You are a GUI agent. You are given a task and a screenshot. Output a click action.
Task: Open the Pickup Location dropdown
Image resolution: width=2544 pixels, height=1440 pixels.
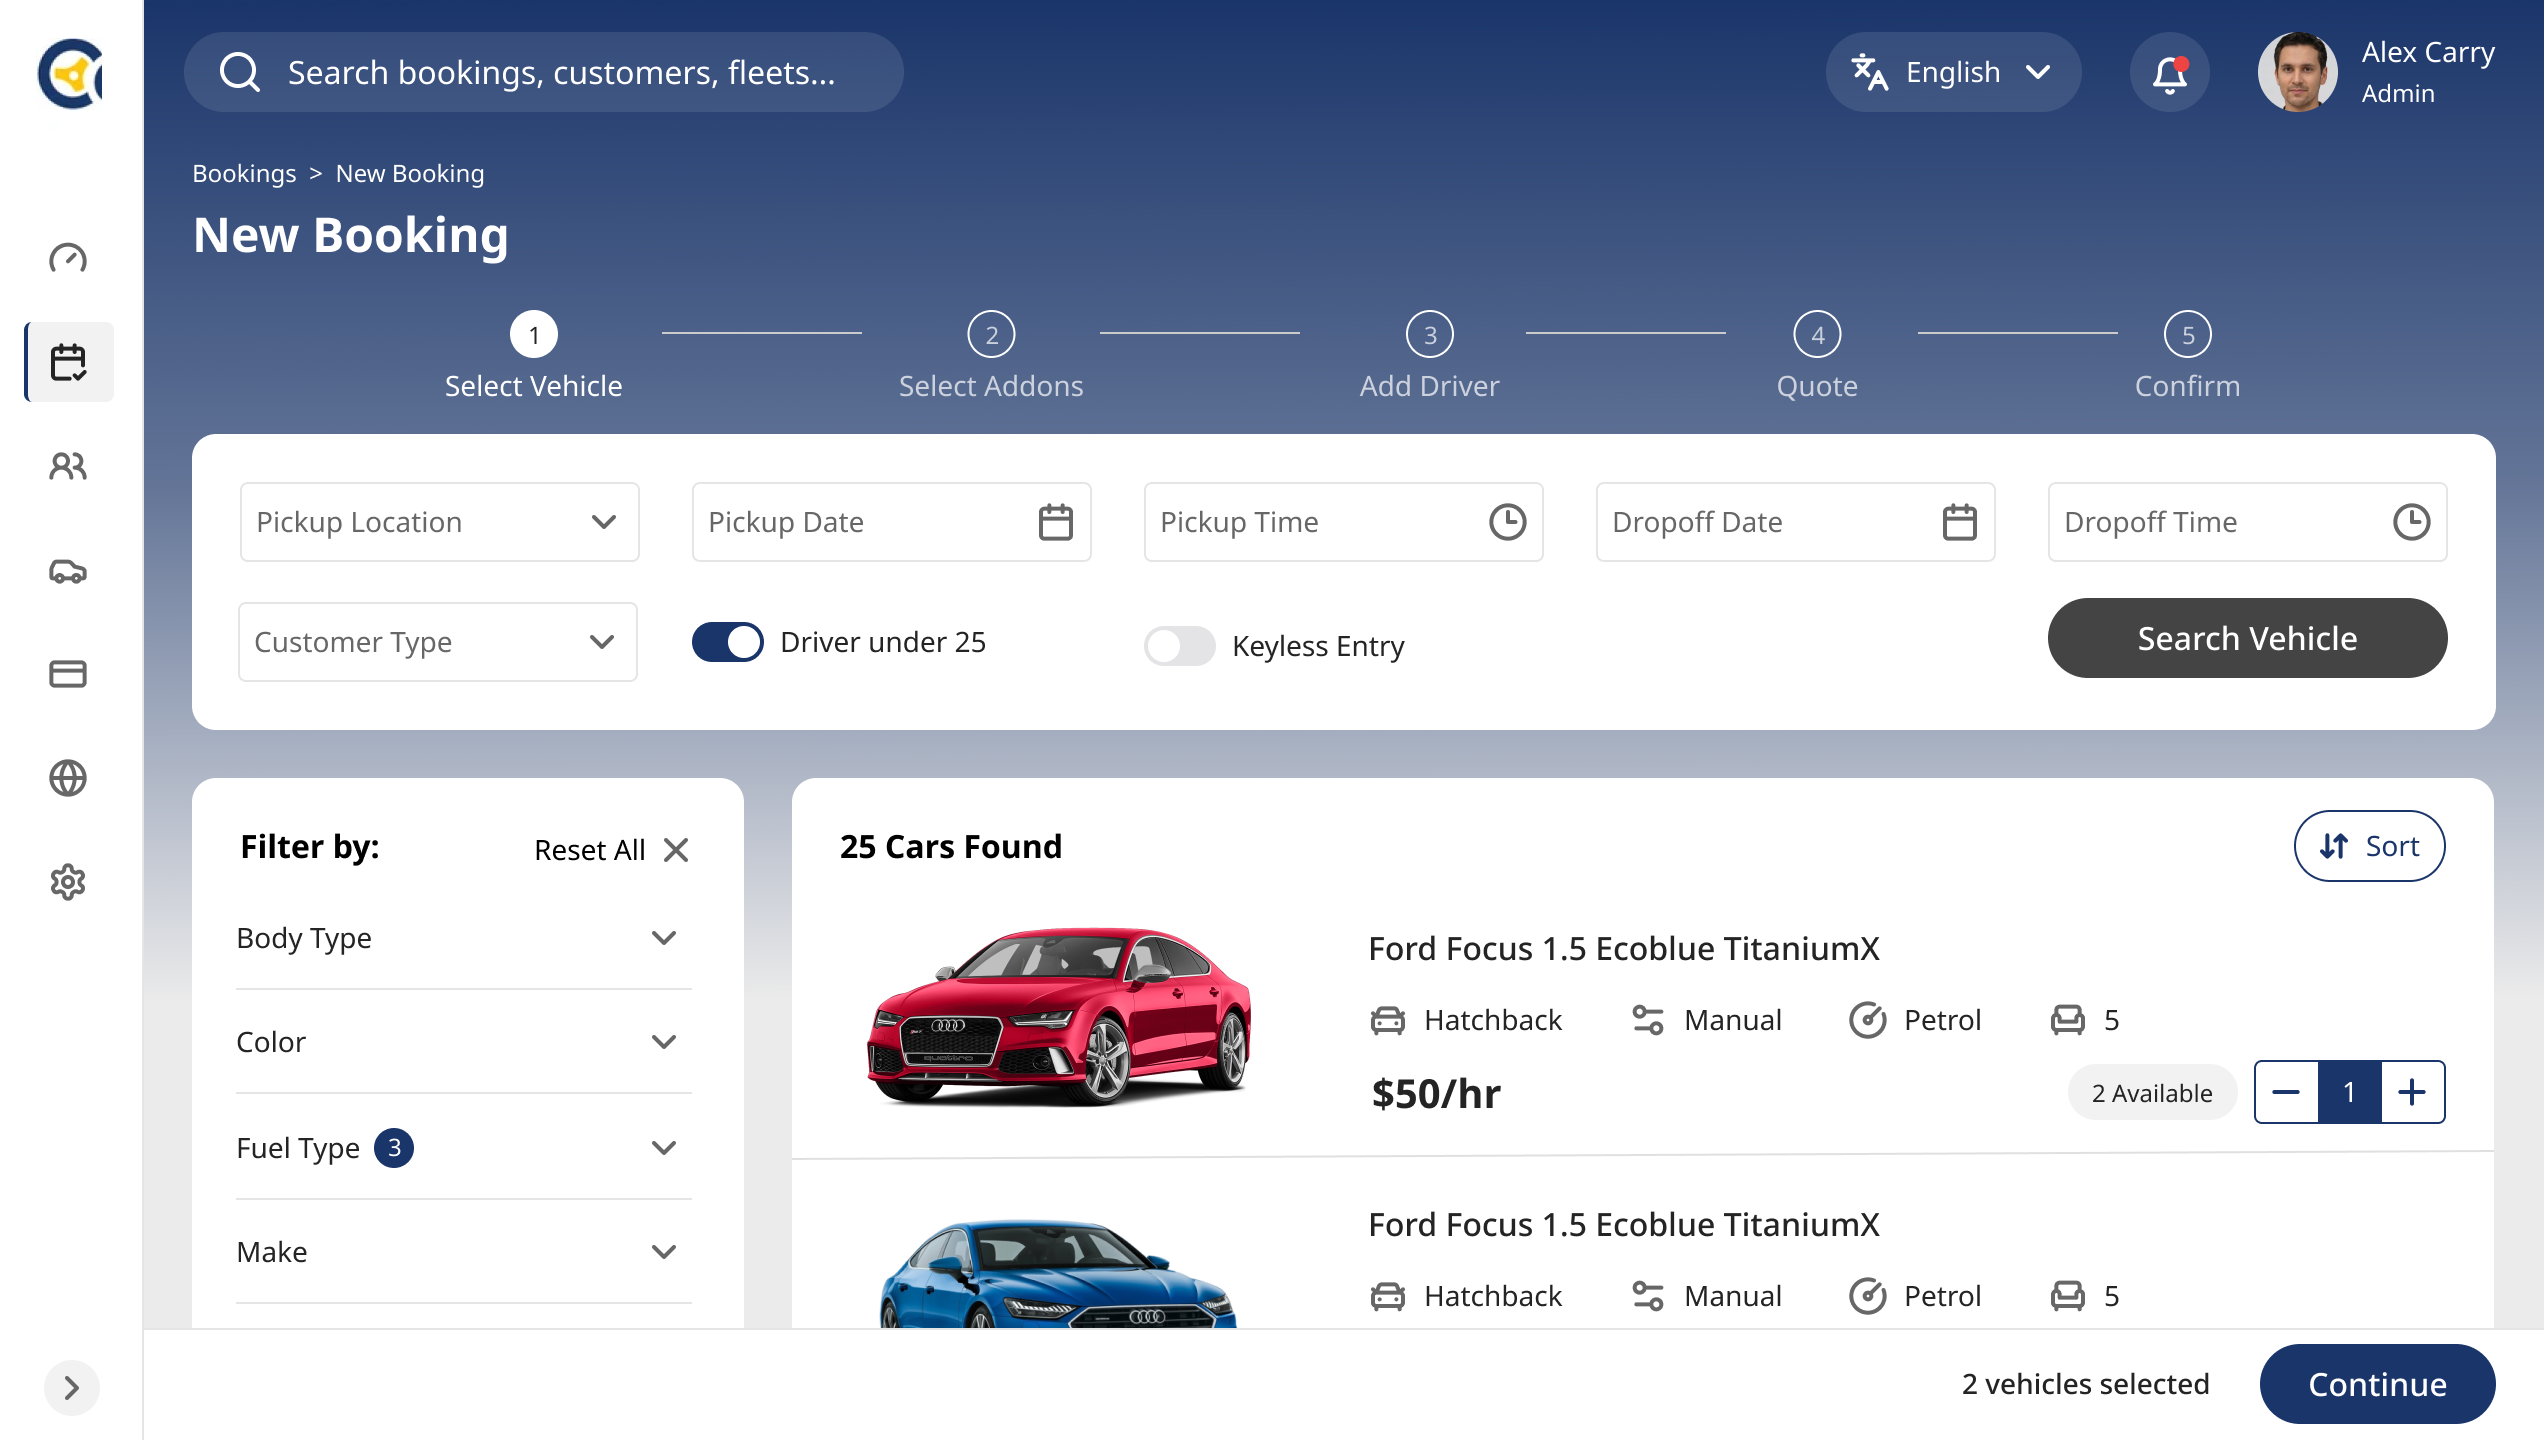coord(440,522)
